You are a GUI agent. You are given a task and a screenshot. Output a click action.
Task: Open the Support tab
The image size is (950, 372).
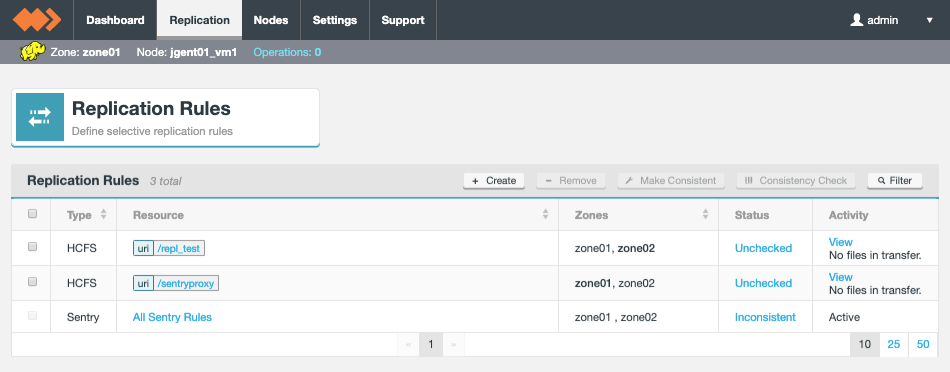[403, 20]
